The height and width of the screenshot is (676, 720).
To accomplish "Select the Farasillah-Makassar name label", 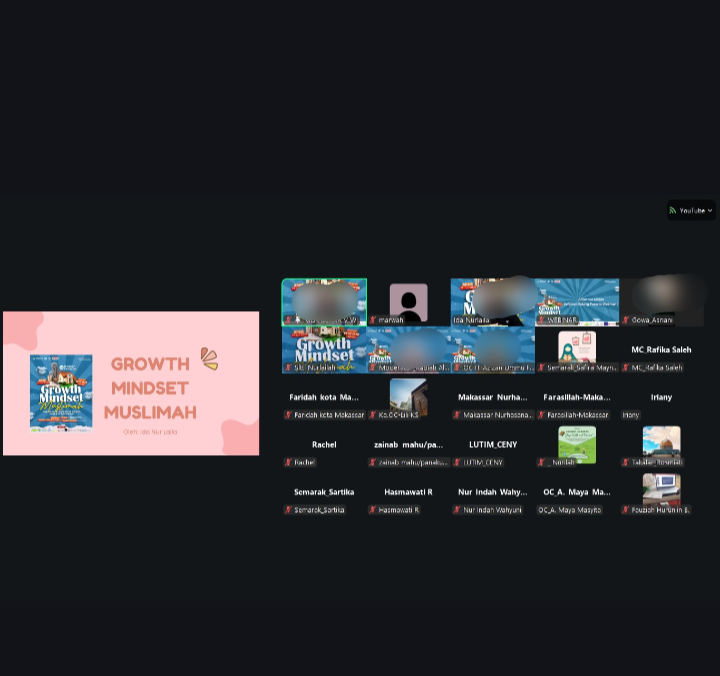I will pos(577,415).
